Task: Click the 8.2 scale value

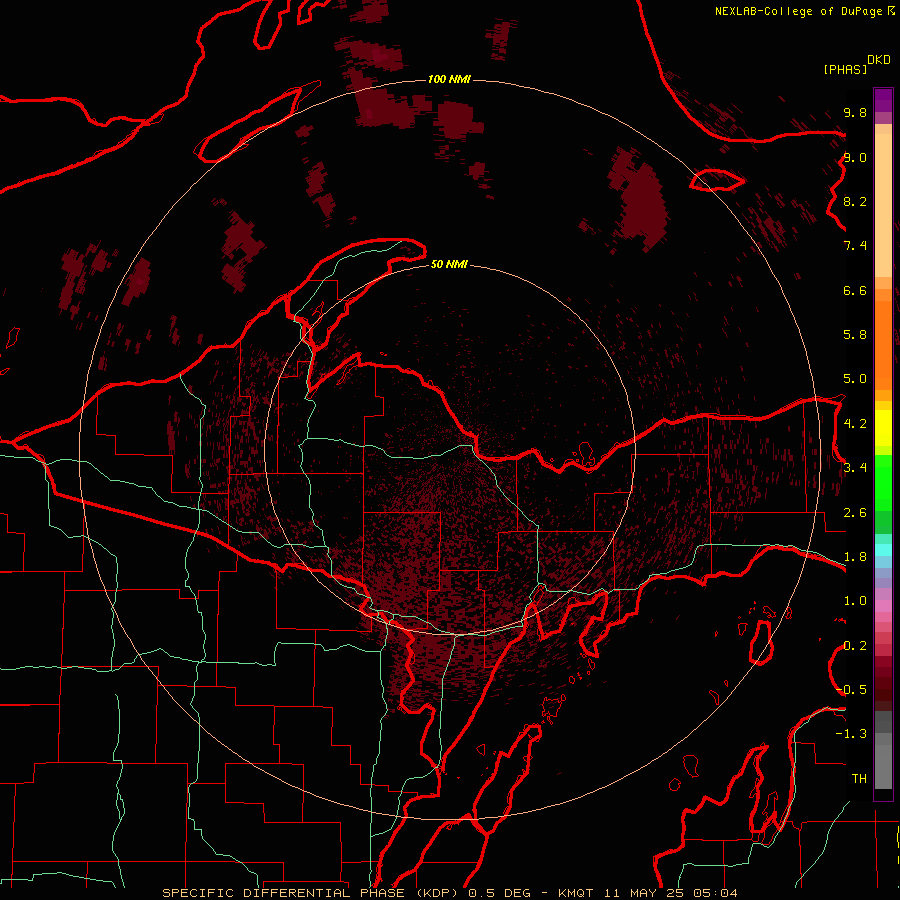Action: [855, 201]
